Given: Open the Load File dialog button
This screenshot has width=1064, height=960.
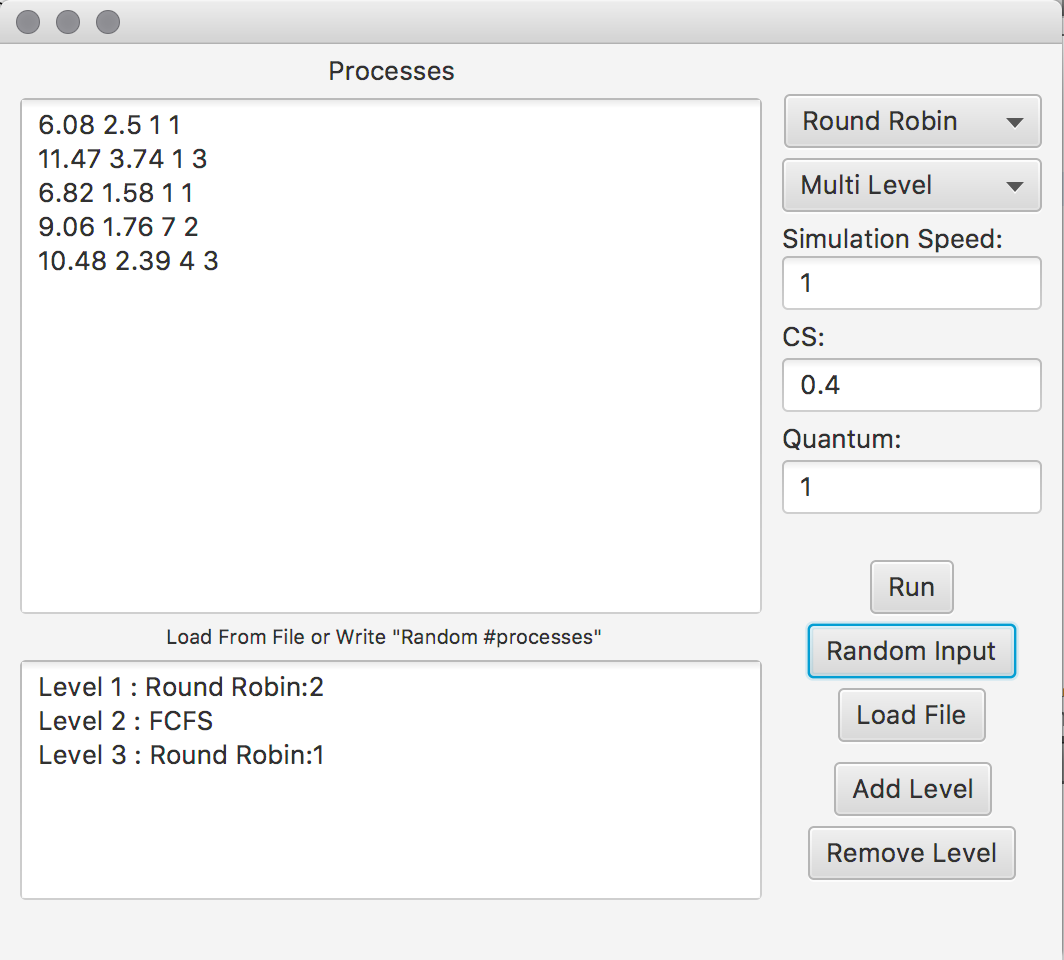Looking at the screenshot, I should click(911, 716).
